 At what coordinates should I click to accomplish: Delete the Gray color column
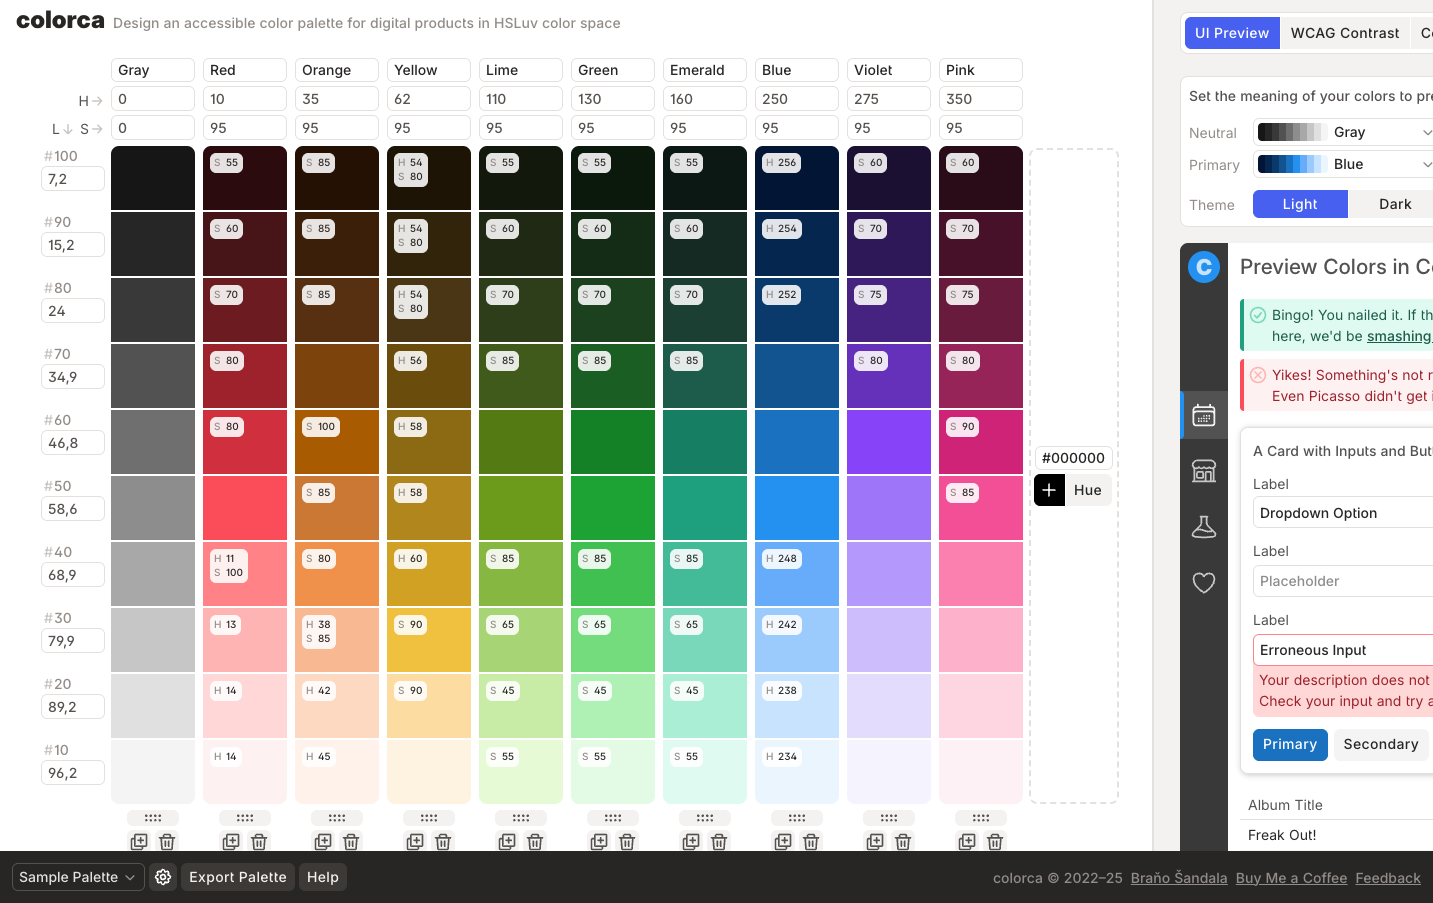click(x=167, y=842)
